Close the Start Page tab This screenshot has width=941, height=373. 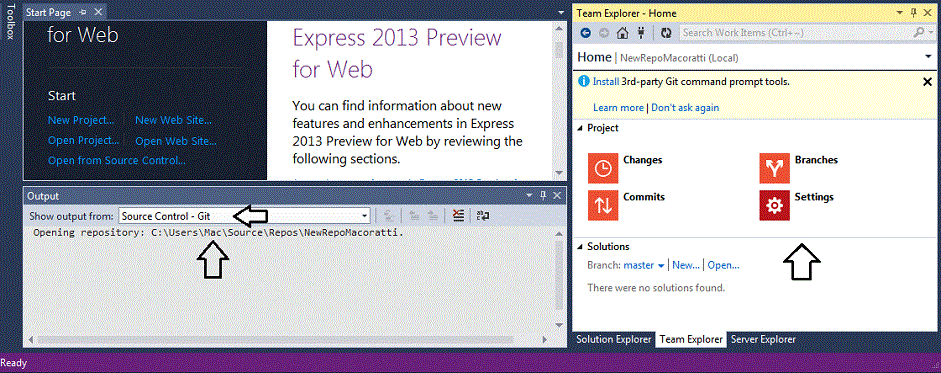pos(98,13)
